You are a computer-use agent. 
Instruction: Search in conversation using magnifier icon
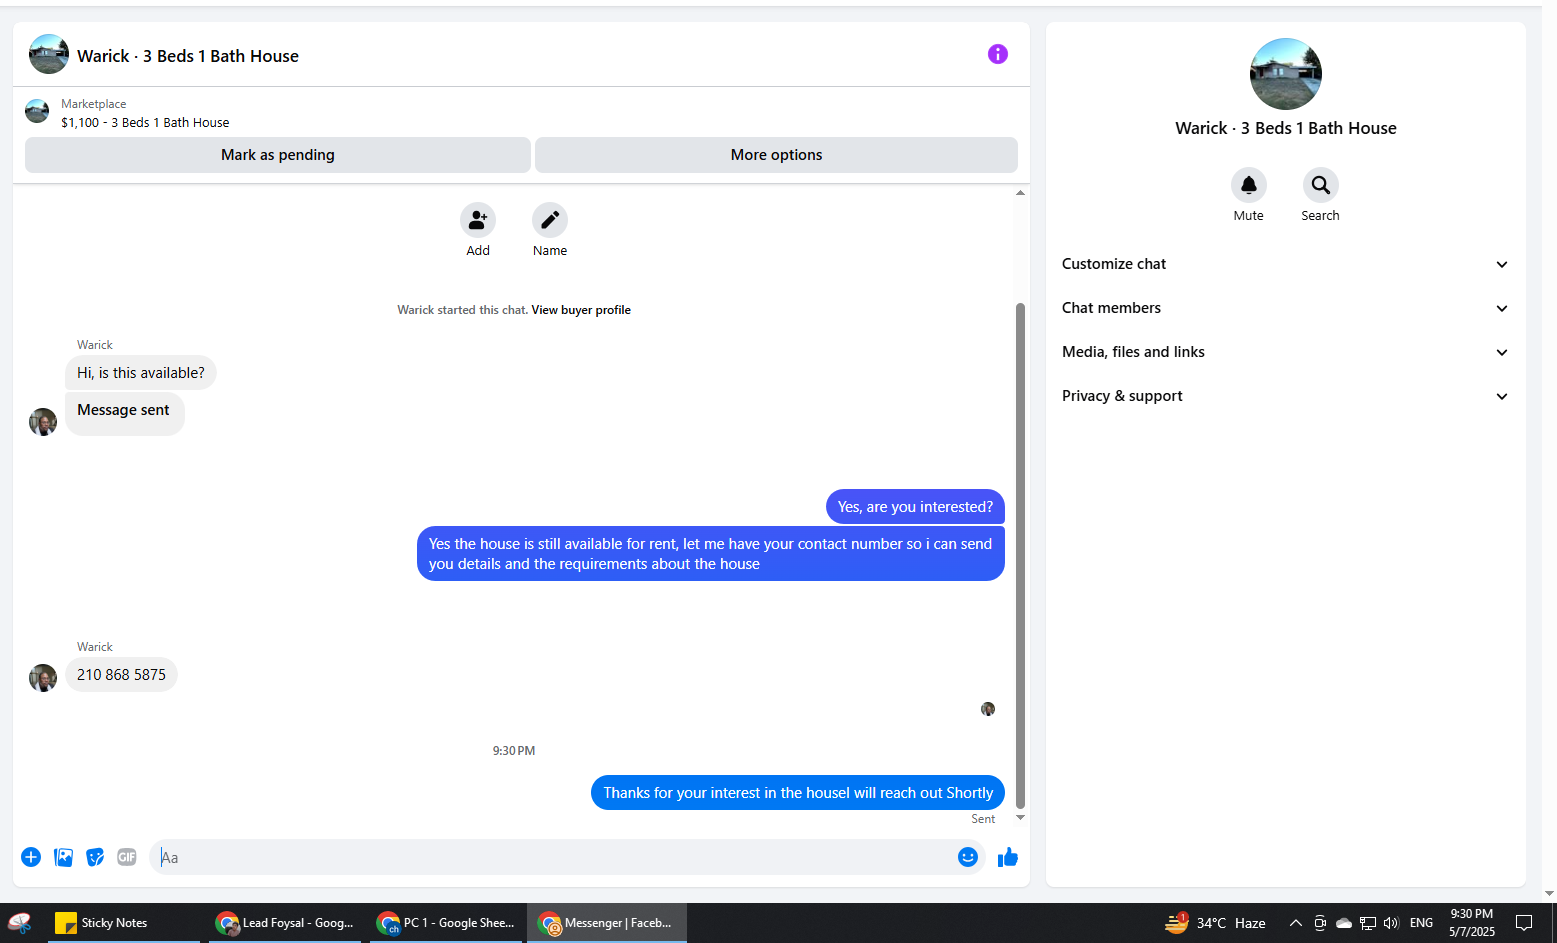tap(1321, 185)
